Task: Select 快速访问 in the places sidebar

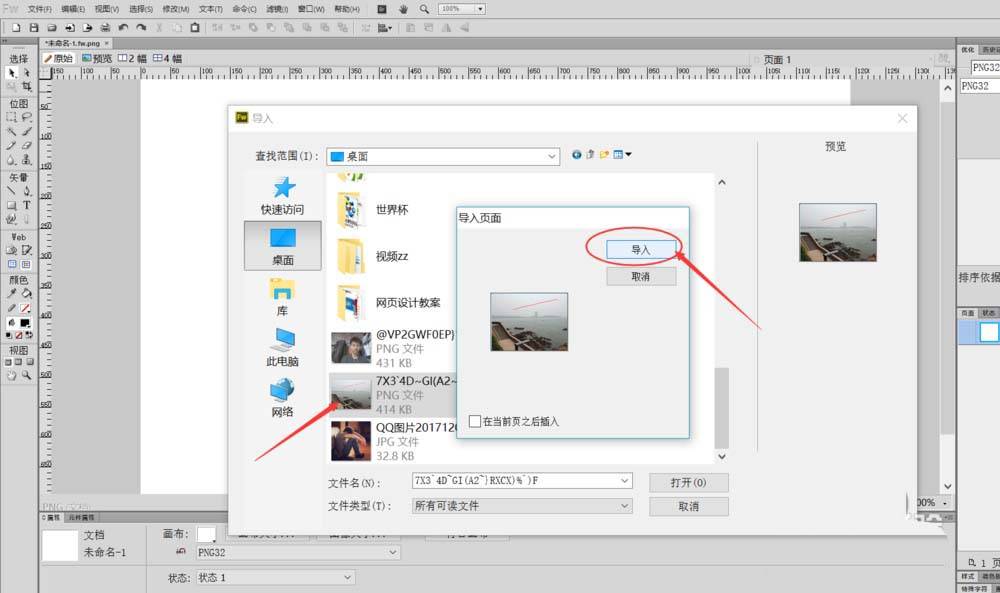Action: pyautogui.click(x=282, y=196)
